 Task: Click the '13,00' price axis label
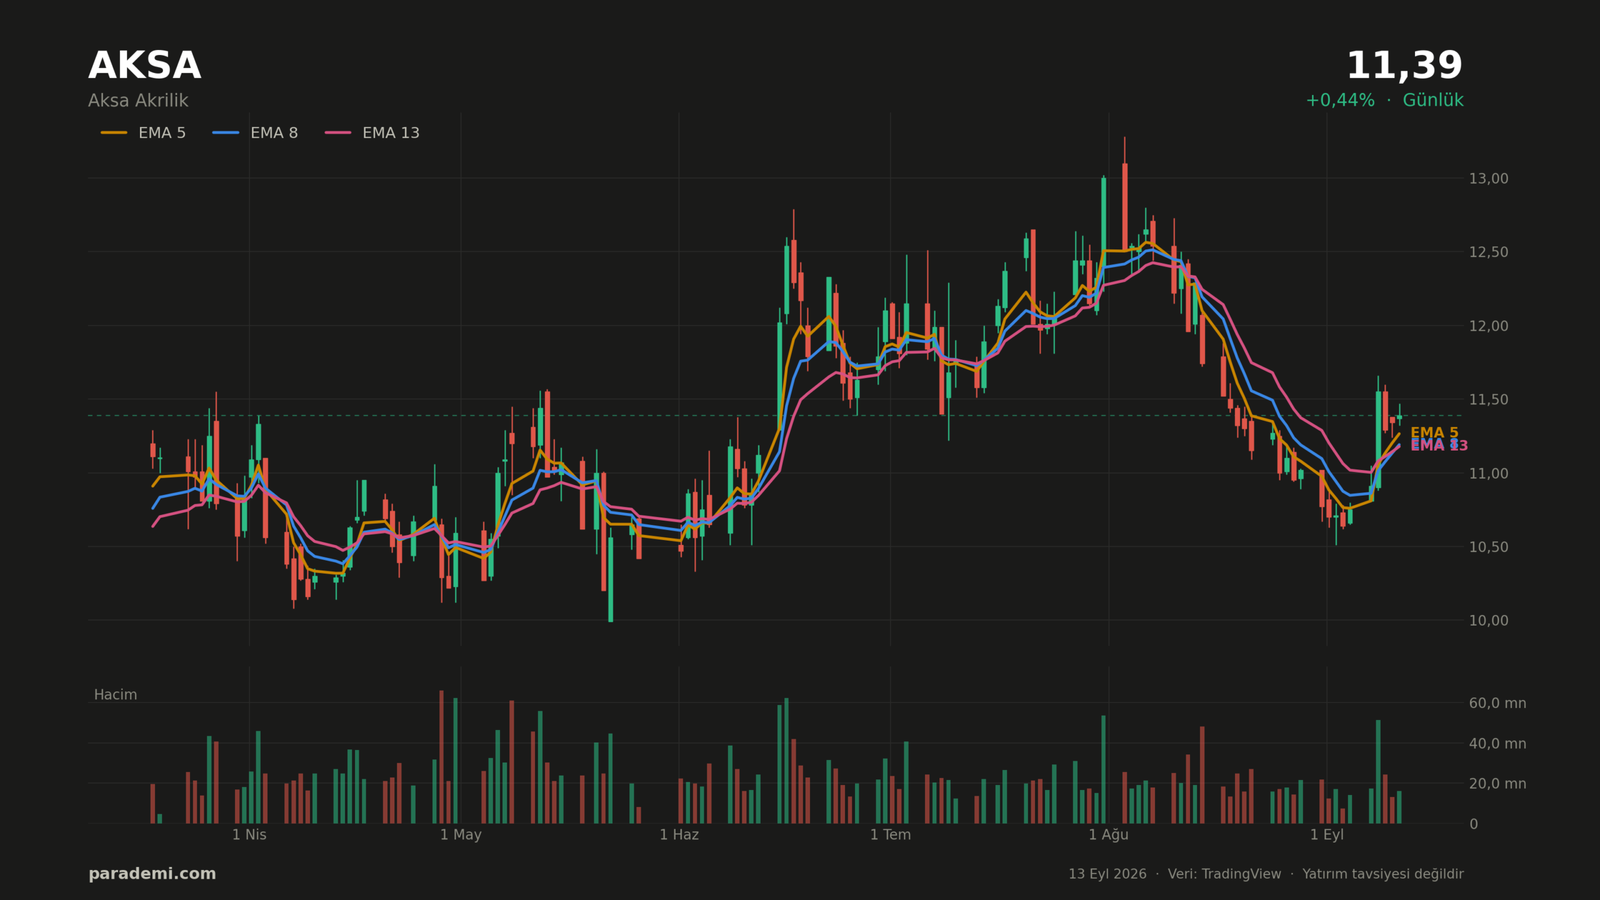click(1488, 179)
